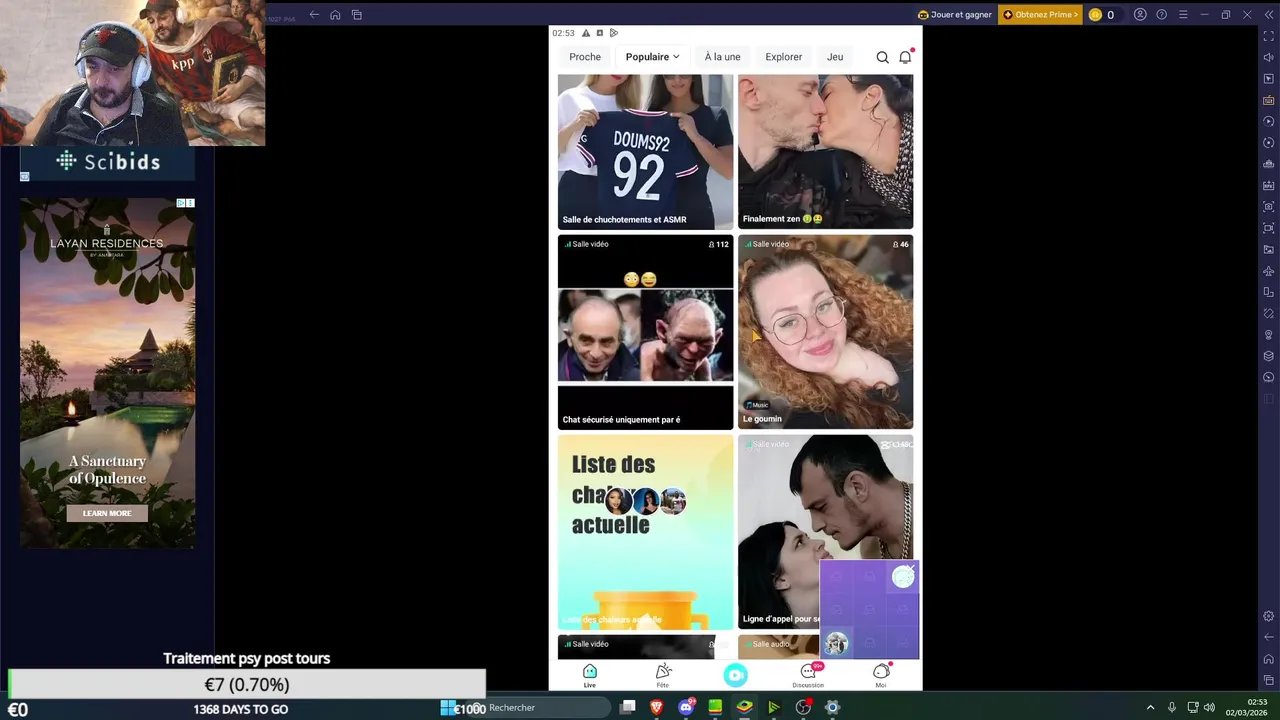Click LEARN MORE in the Layan Residences ad
This screenshot has width=1280, height=720.
[107, 513]
